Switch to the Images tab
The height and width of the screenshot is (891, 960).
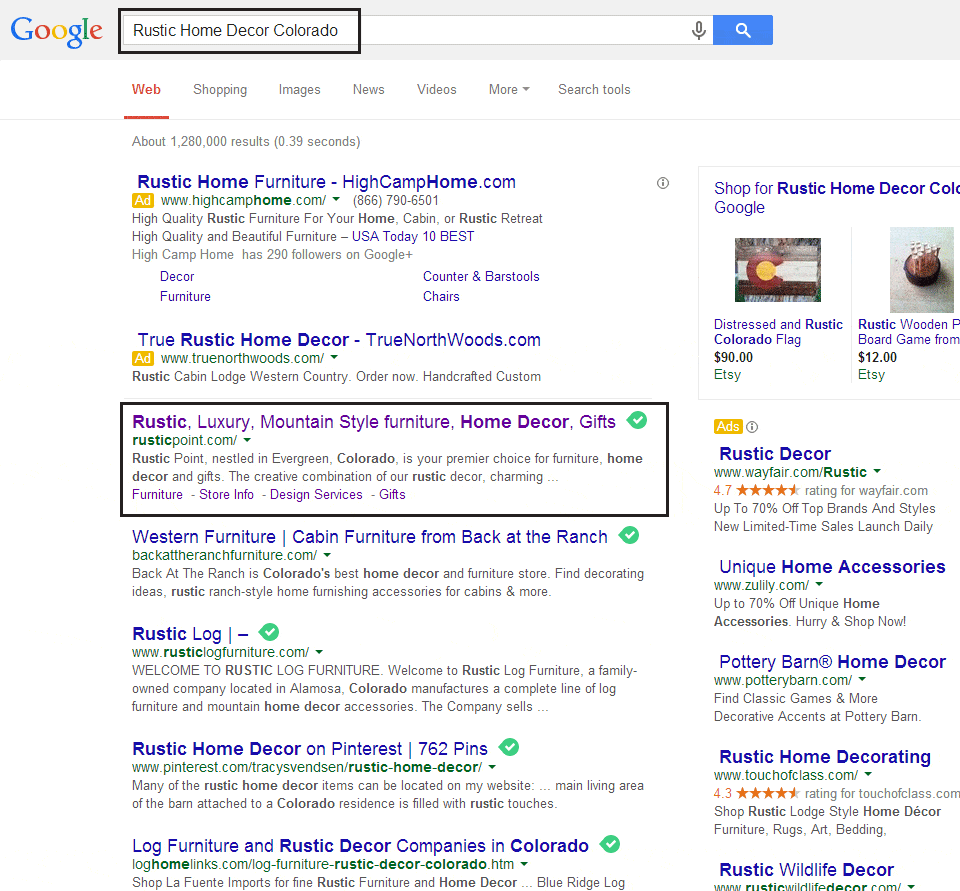[x=299, y=89]
